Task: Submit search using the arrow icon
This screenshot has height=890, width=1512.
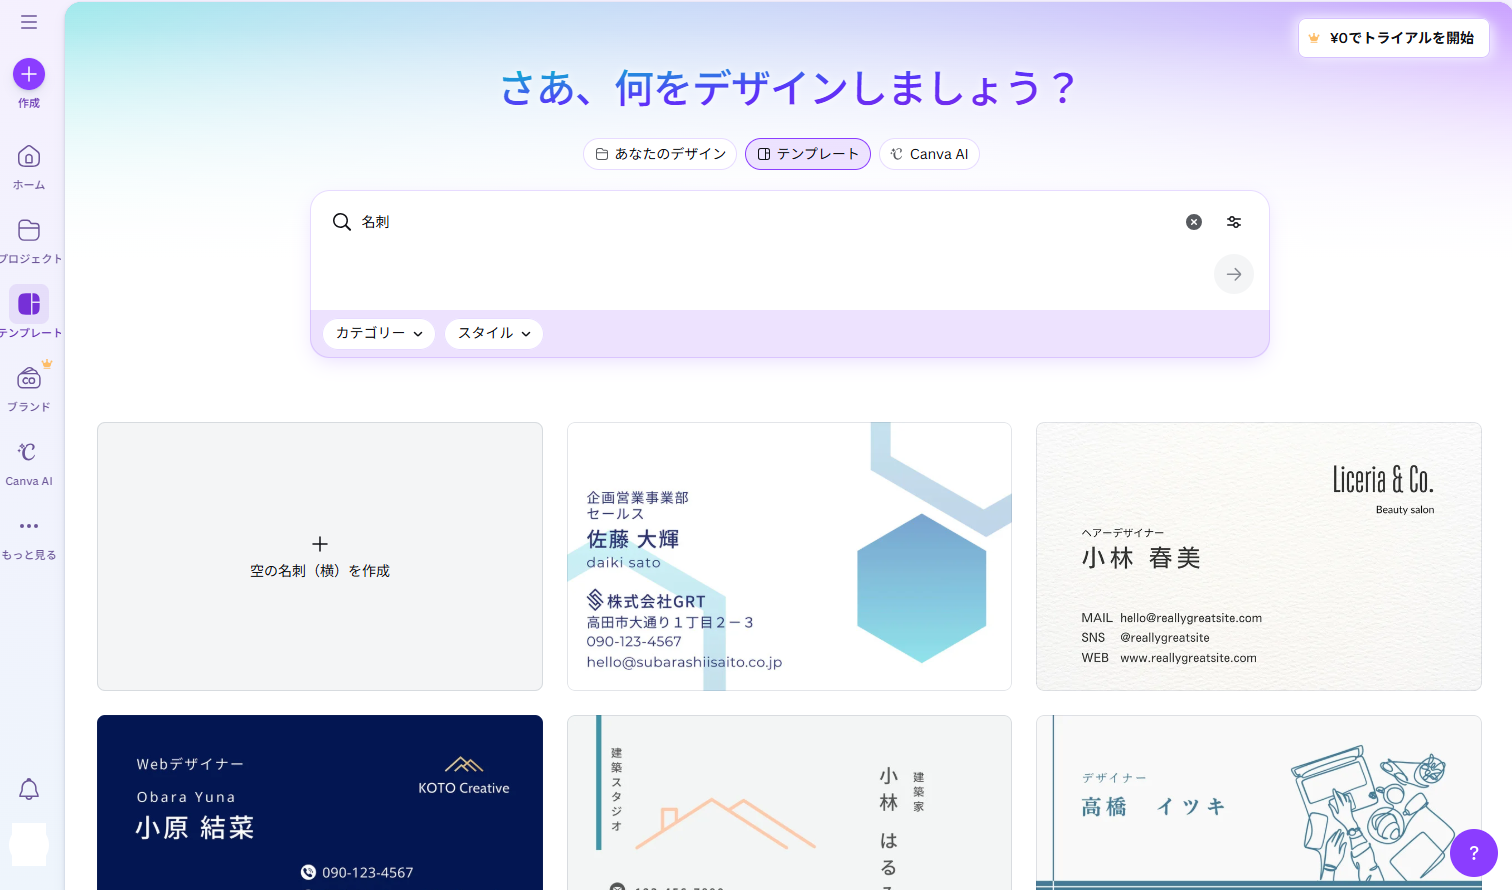Action: [1233, 274]
